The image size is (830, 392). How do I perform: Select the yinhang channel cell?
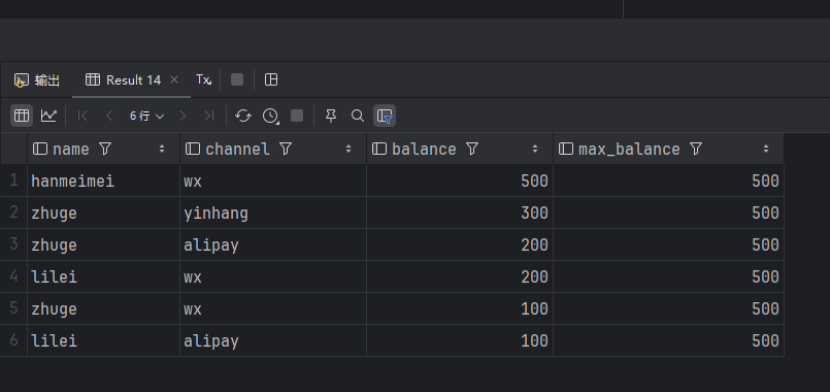[x=273, y=213]
